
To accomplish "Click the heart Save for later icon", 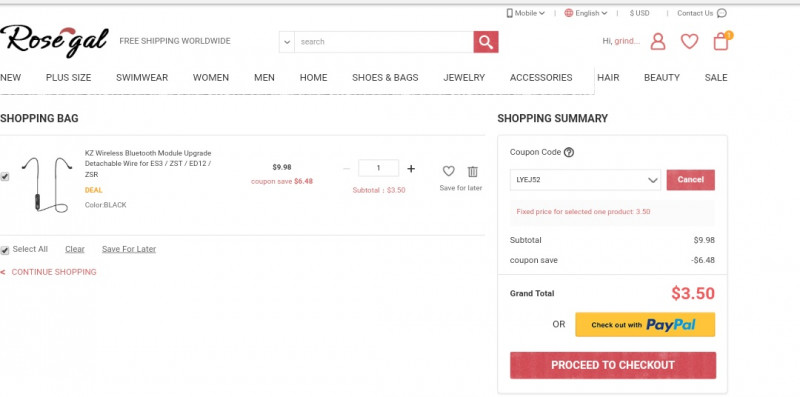I will (448, 171).
